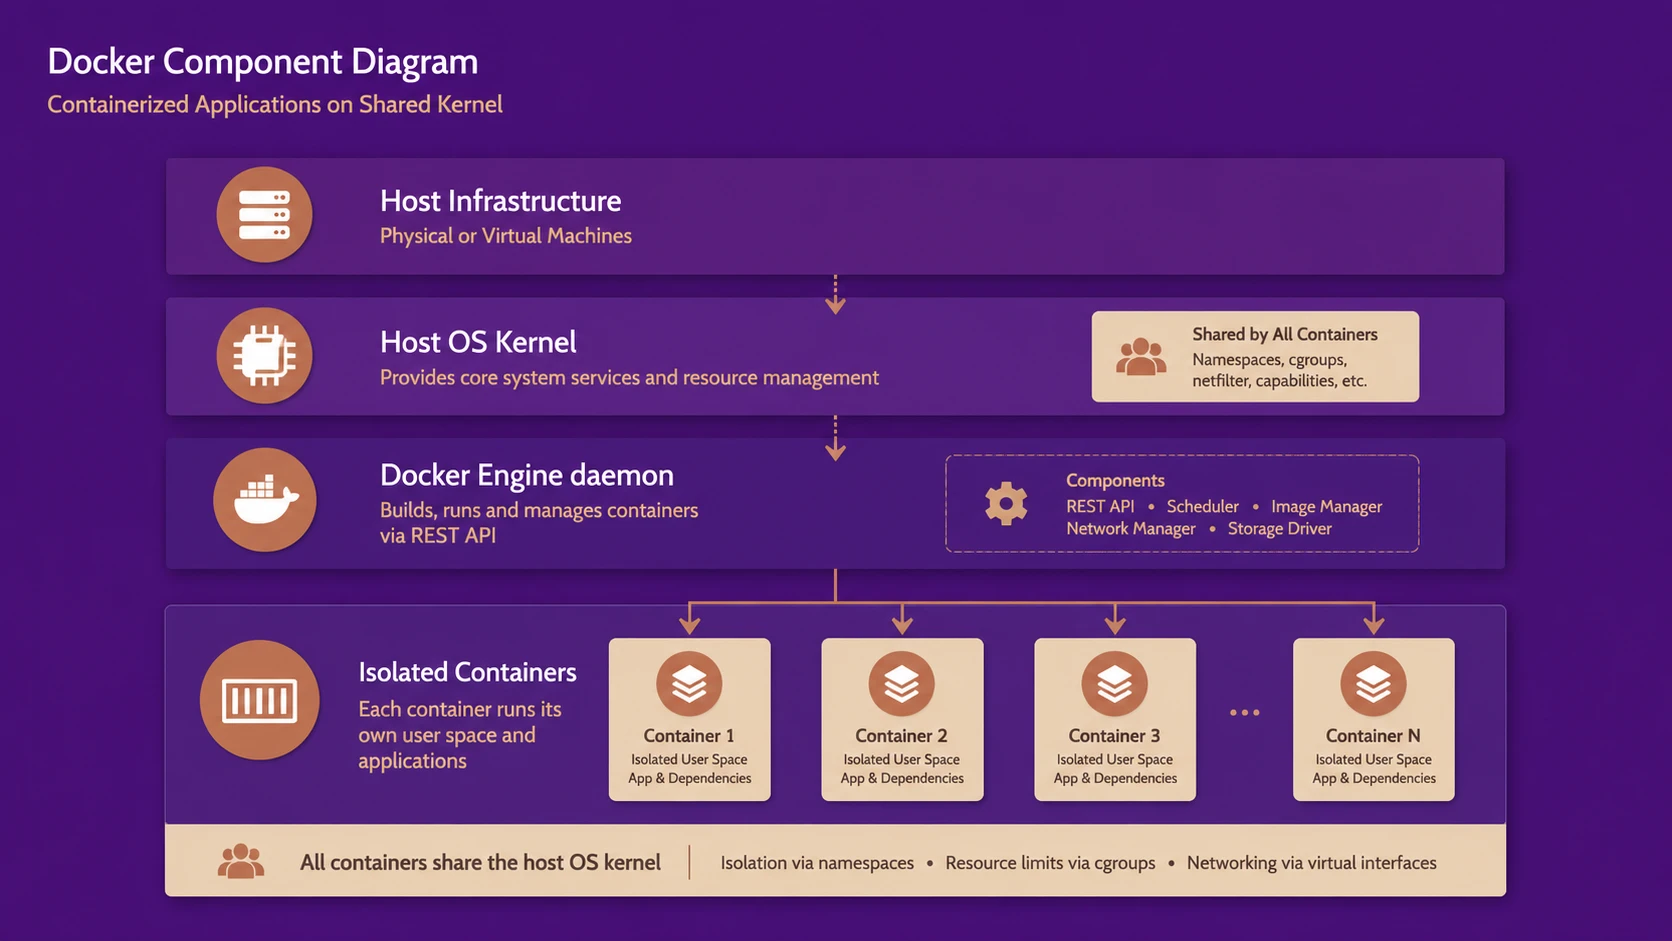Screen dimensions: 1672x941
Task: Select the Container 1 card label
Action: coord(689,736)
